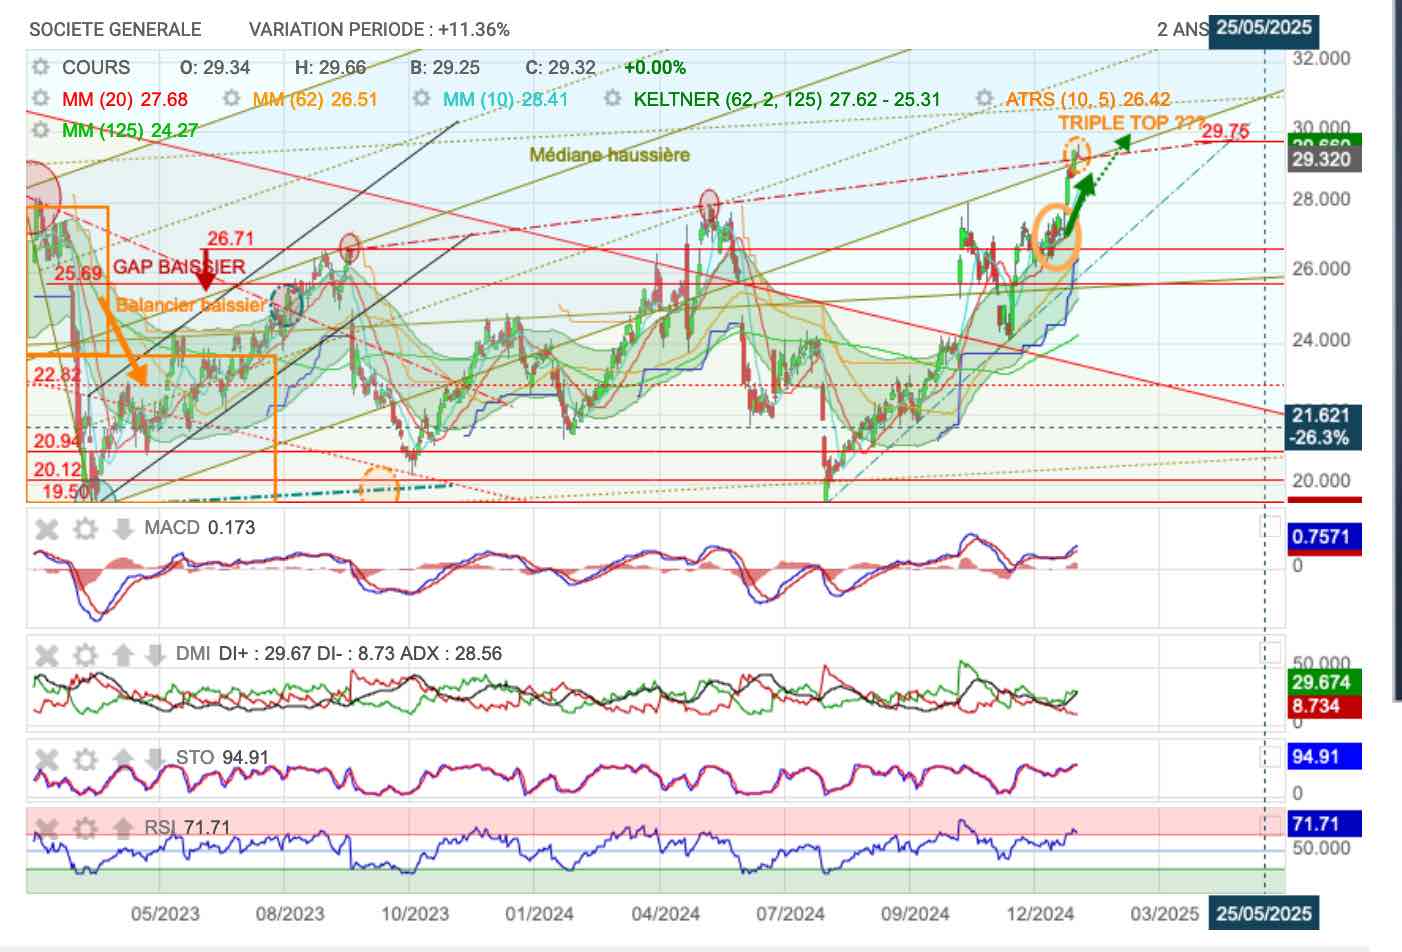This screenshot has height=952, width=1402.
Task: Select the MM (125) 24.27 legend label
Action: [130, 130]
